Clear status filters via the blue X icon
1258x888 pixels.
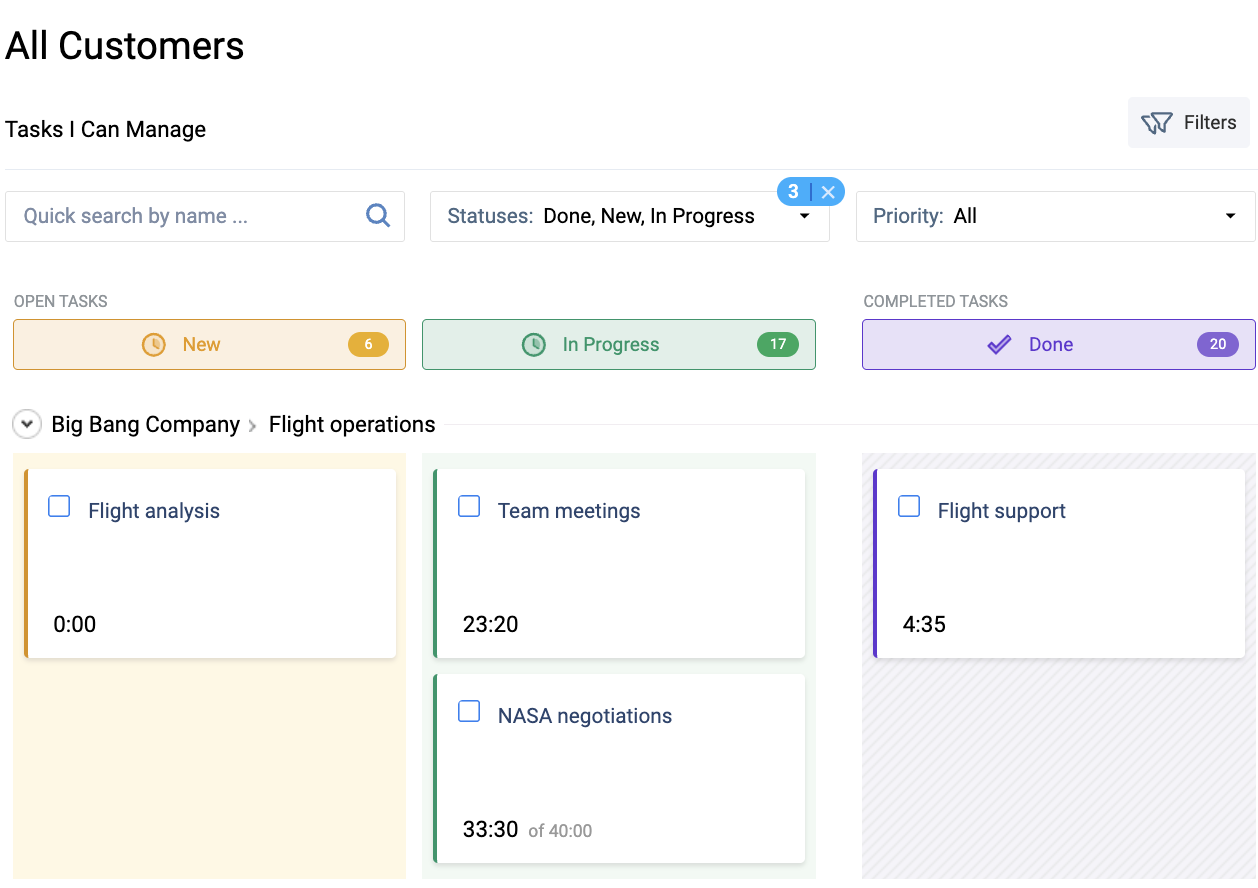coord(828,191)
